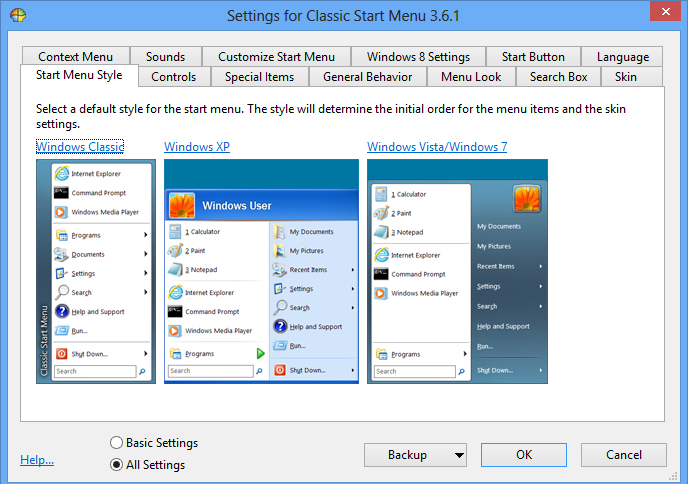Click Recent Items arrow in XP preview
Viewport: 688px width, 484px height.
point(352,269)
